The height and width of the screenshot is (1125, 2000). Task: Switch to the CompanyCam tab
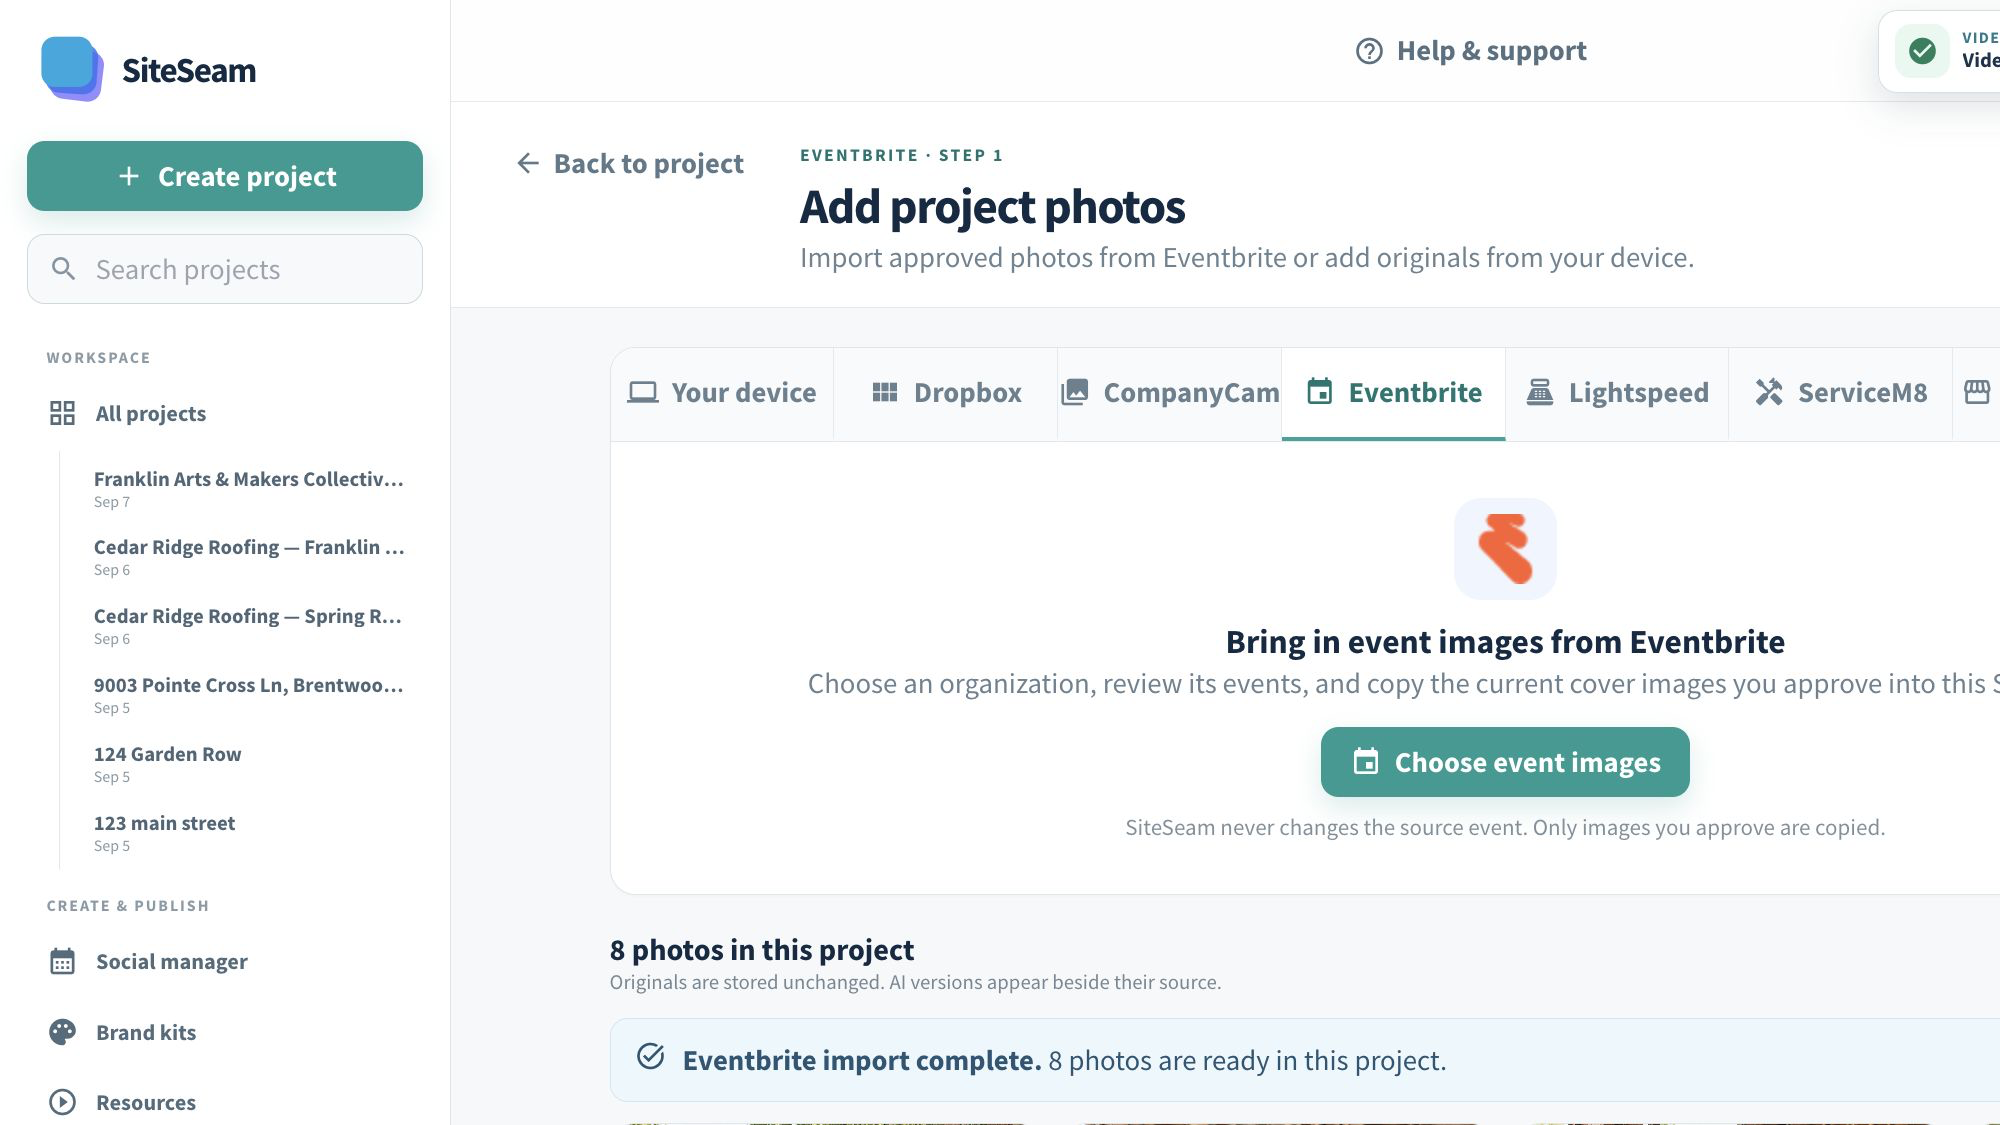(x=1170, y=393)
